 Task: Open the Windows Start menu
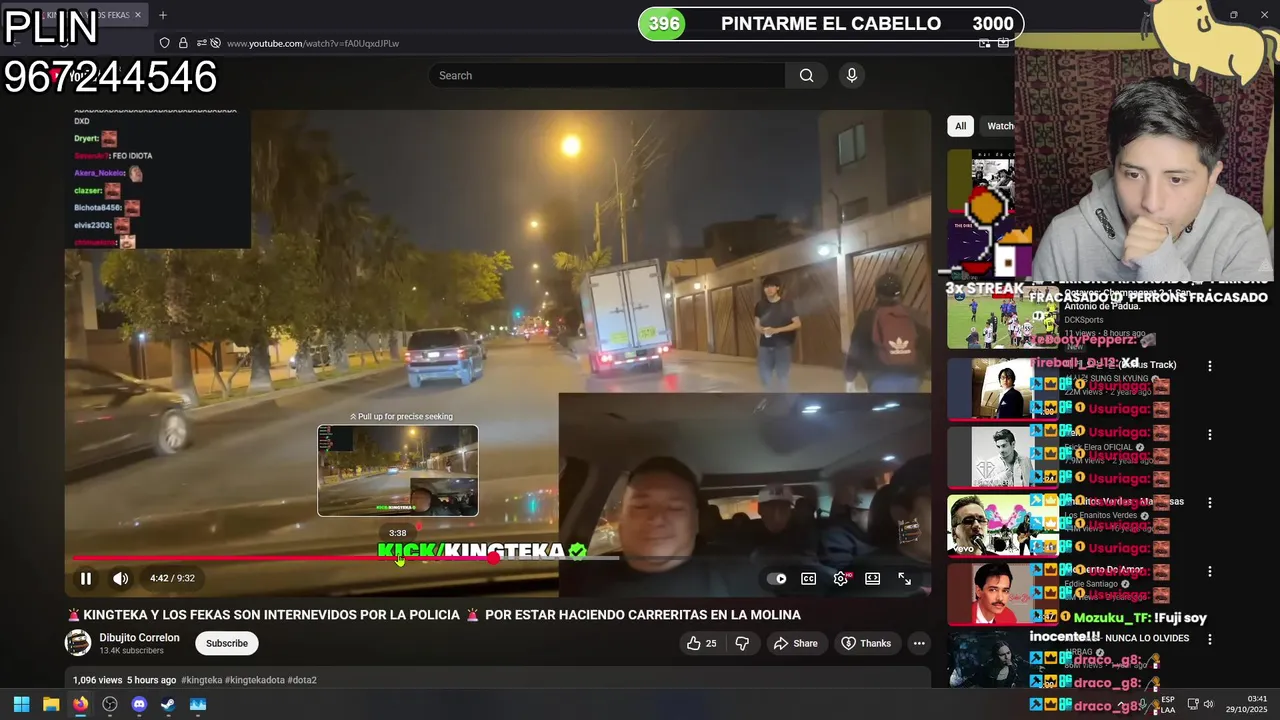[x=21, y=704]
